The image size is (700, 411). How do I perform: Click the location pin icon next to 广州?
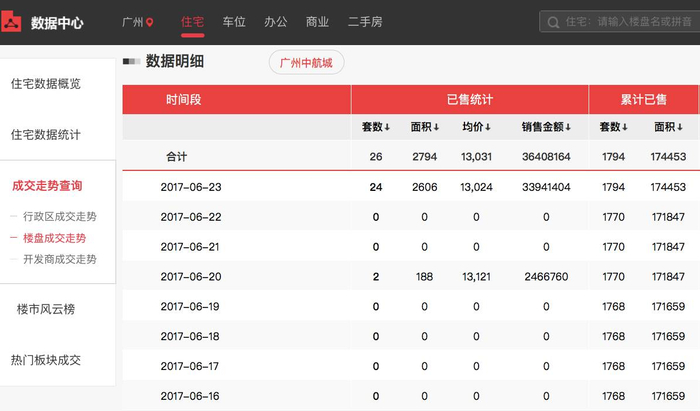coord(150,22)
